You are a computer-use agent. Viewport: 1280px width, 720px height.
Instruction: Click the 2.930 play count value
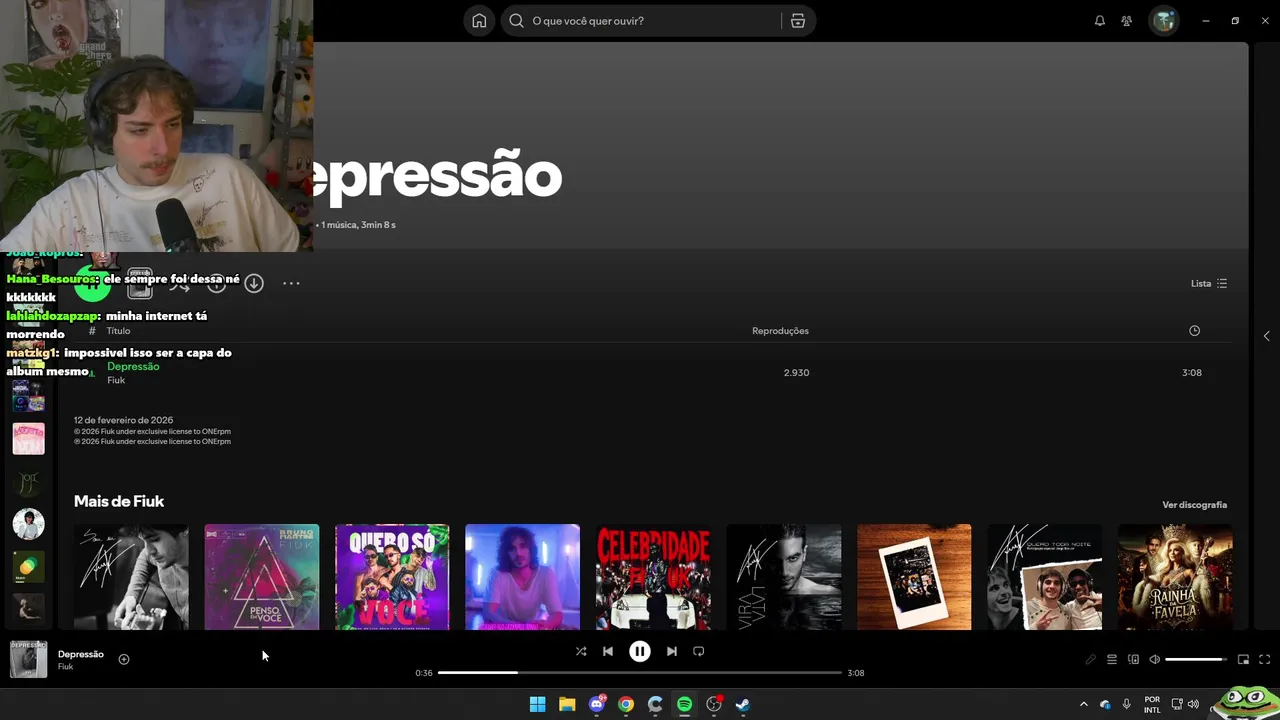pyautogui.click(x=796, y=373)
